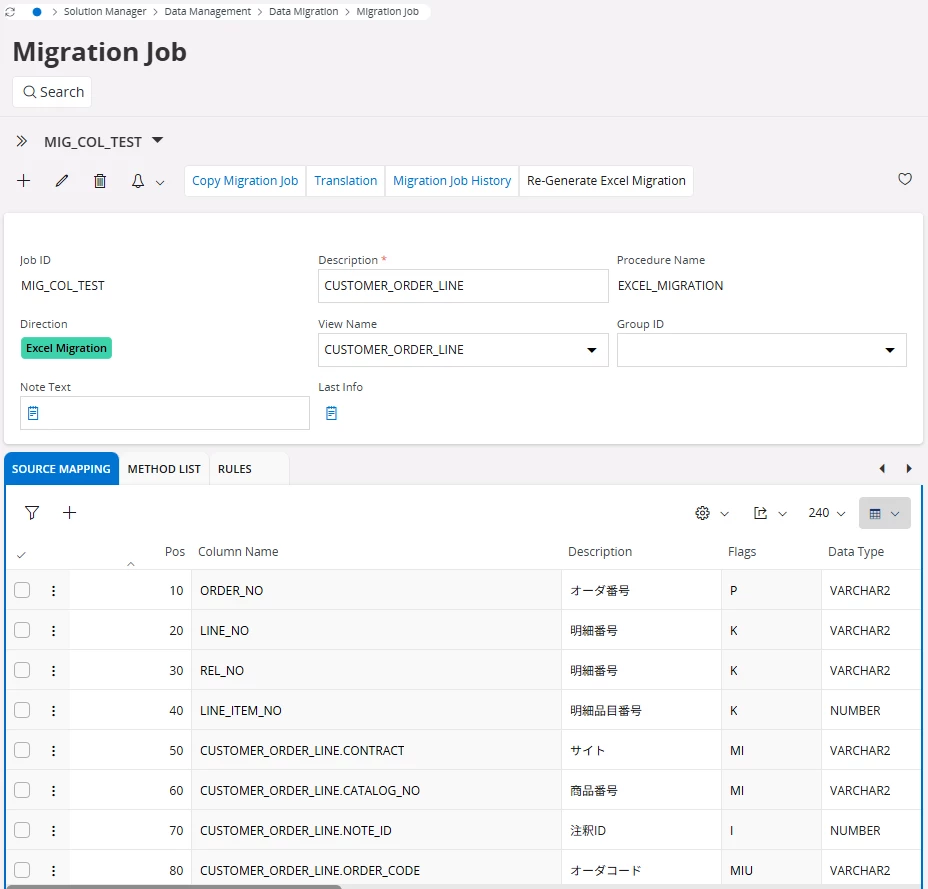The image size is (928, 889).
Task: Open the three-dot menu for ORDER_NO row
Action: 53,591
